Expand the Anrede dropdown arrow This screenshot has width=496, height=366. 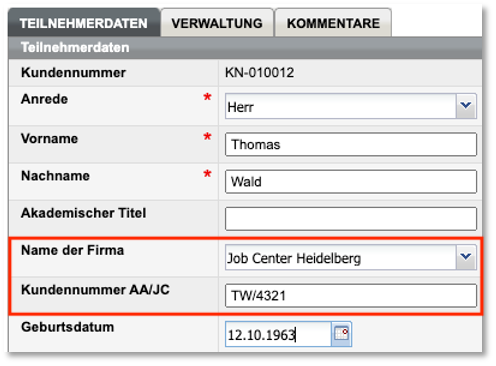[466, 106]
